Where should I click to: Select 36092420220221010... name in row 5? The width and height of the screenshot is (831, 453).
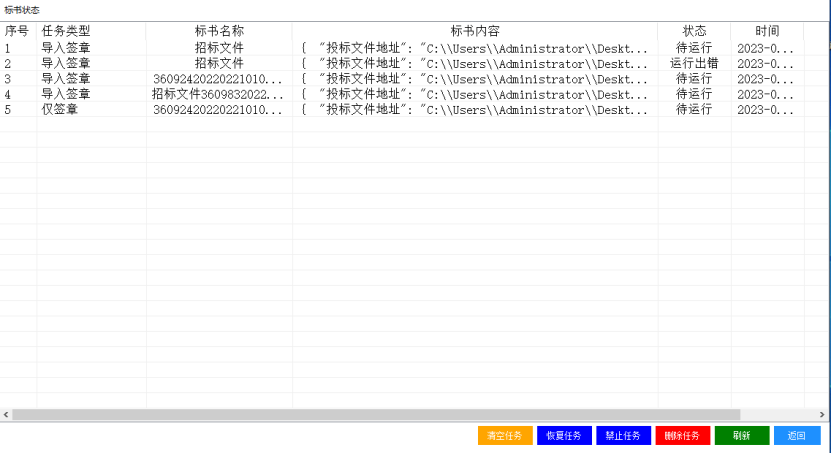click(x=218, y=110)
